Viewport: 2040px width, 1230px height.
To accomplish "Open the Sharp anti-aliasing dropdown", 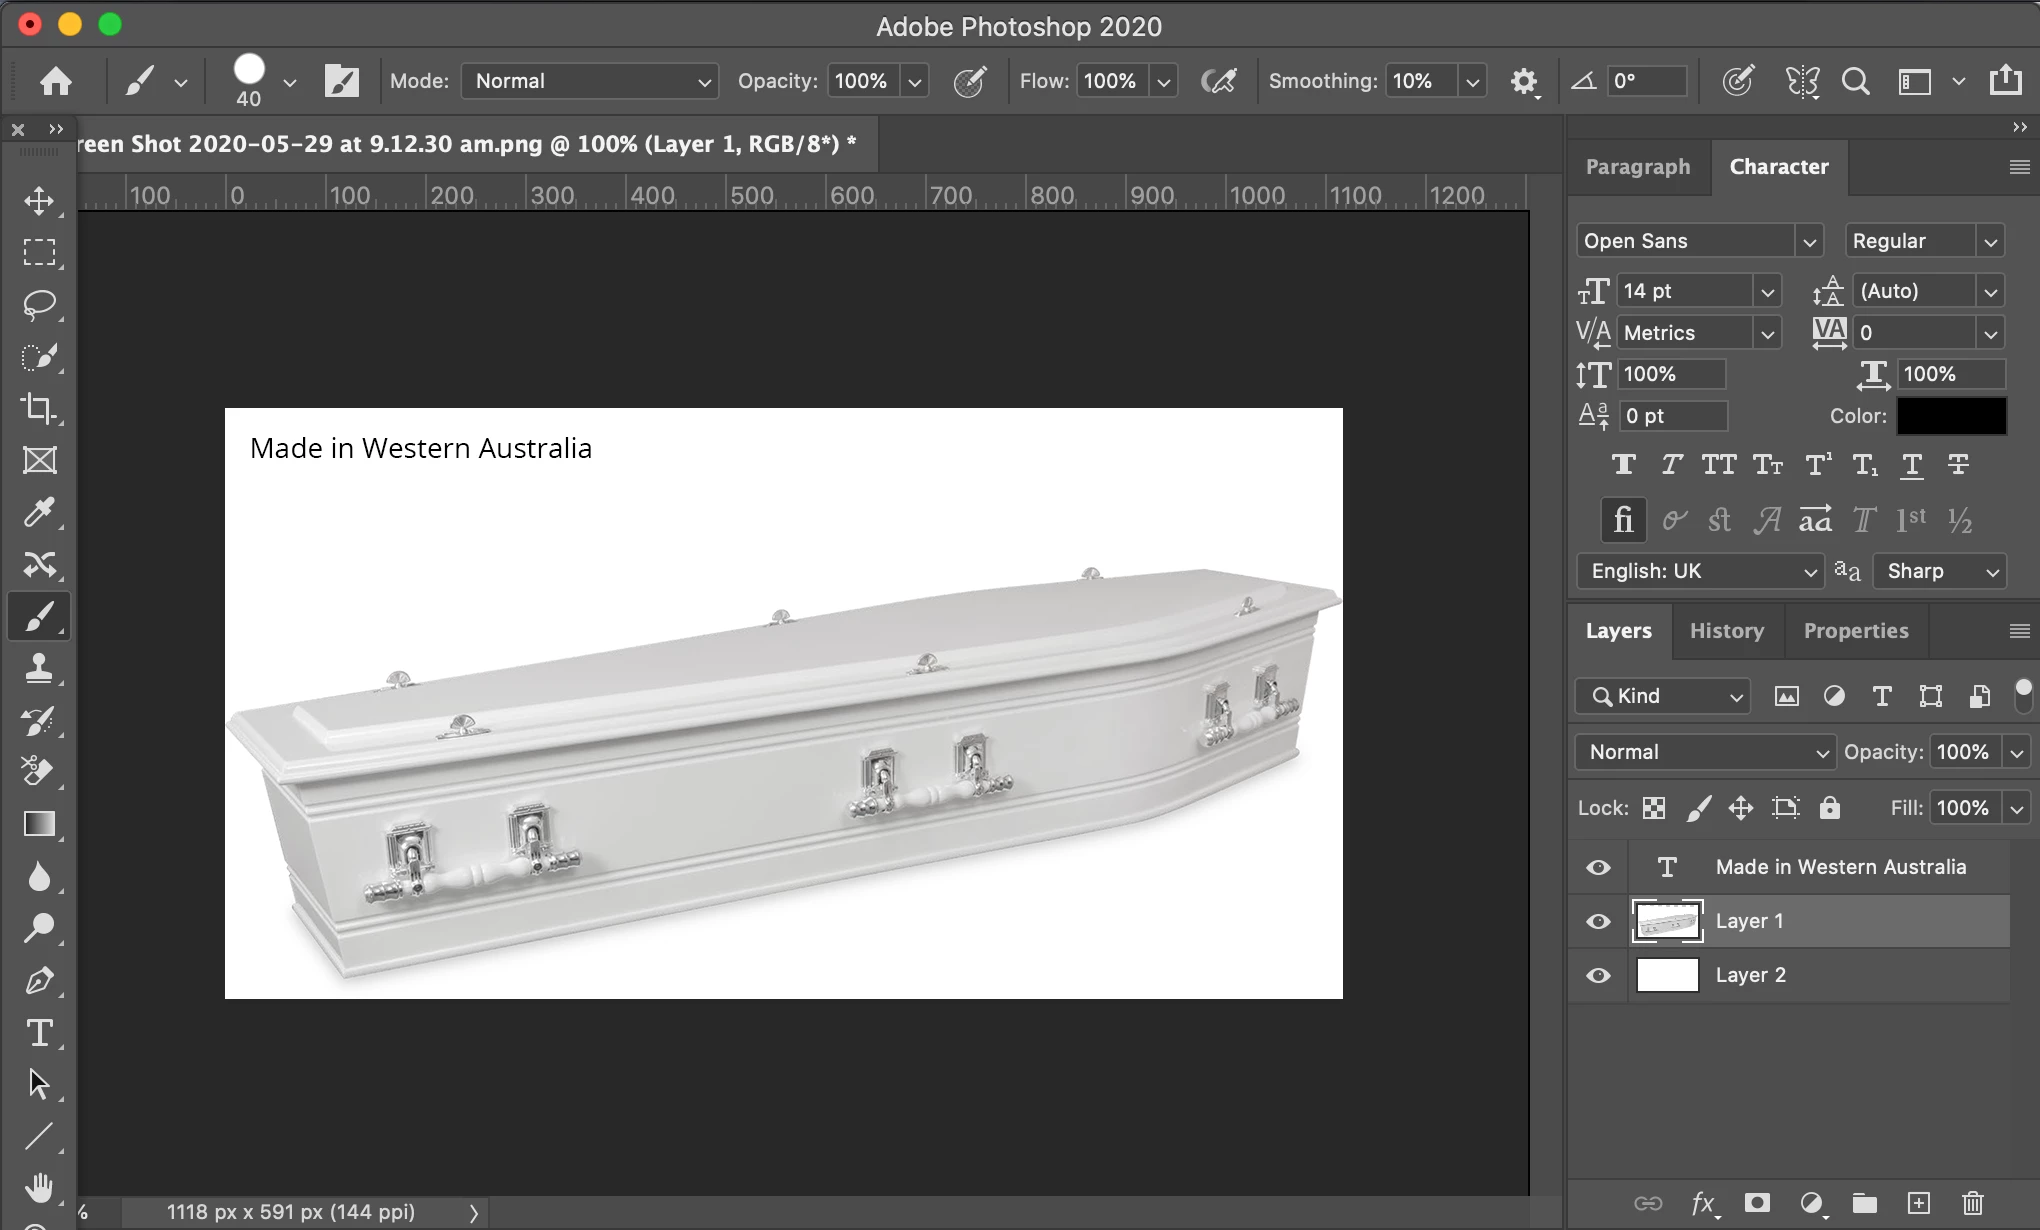I will 1939,571.
